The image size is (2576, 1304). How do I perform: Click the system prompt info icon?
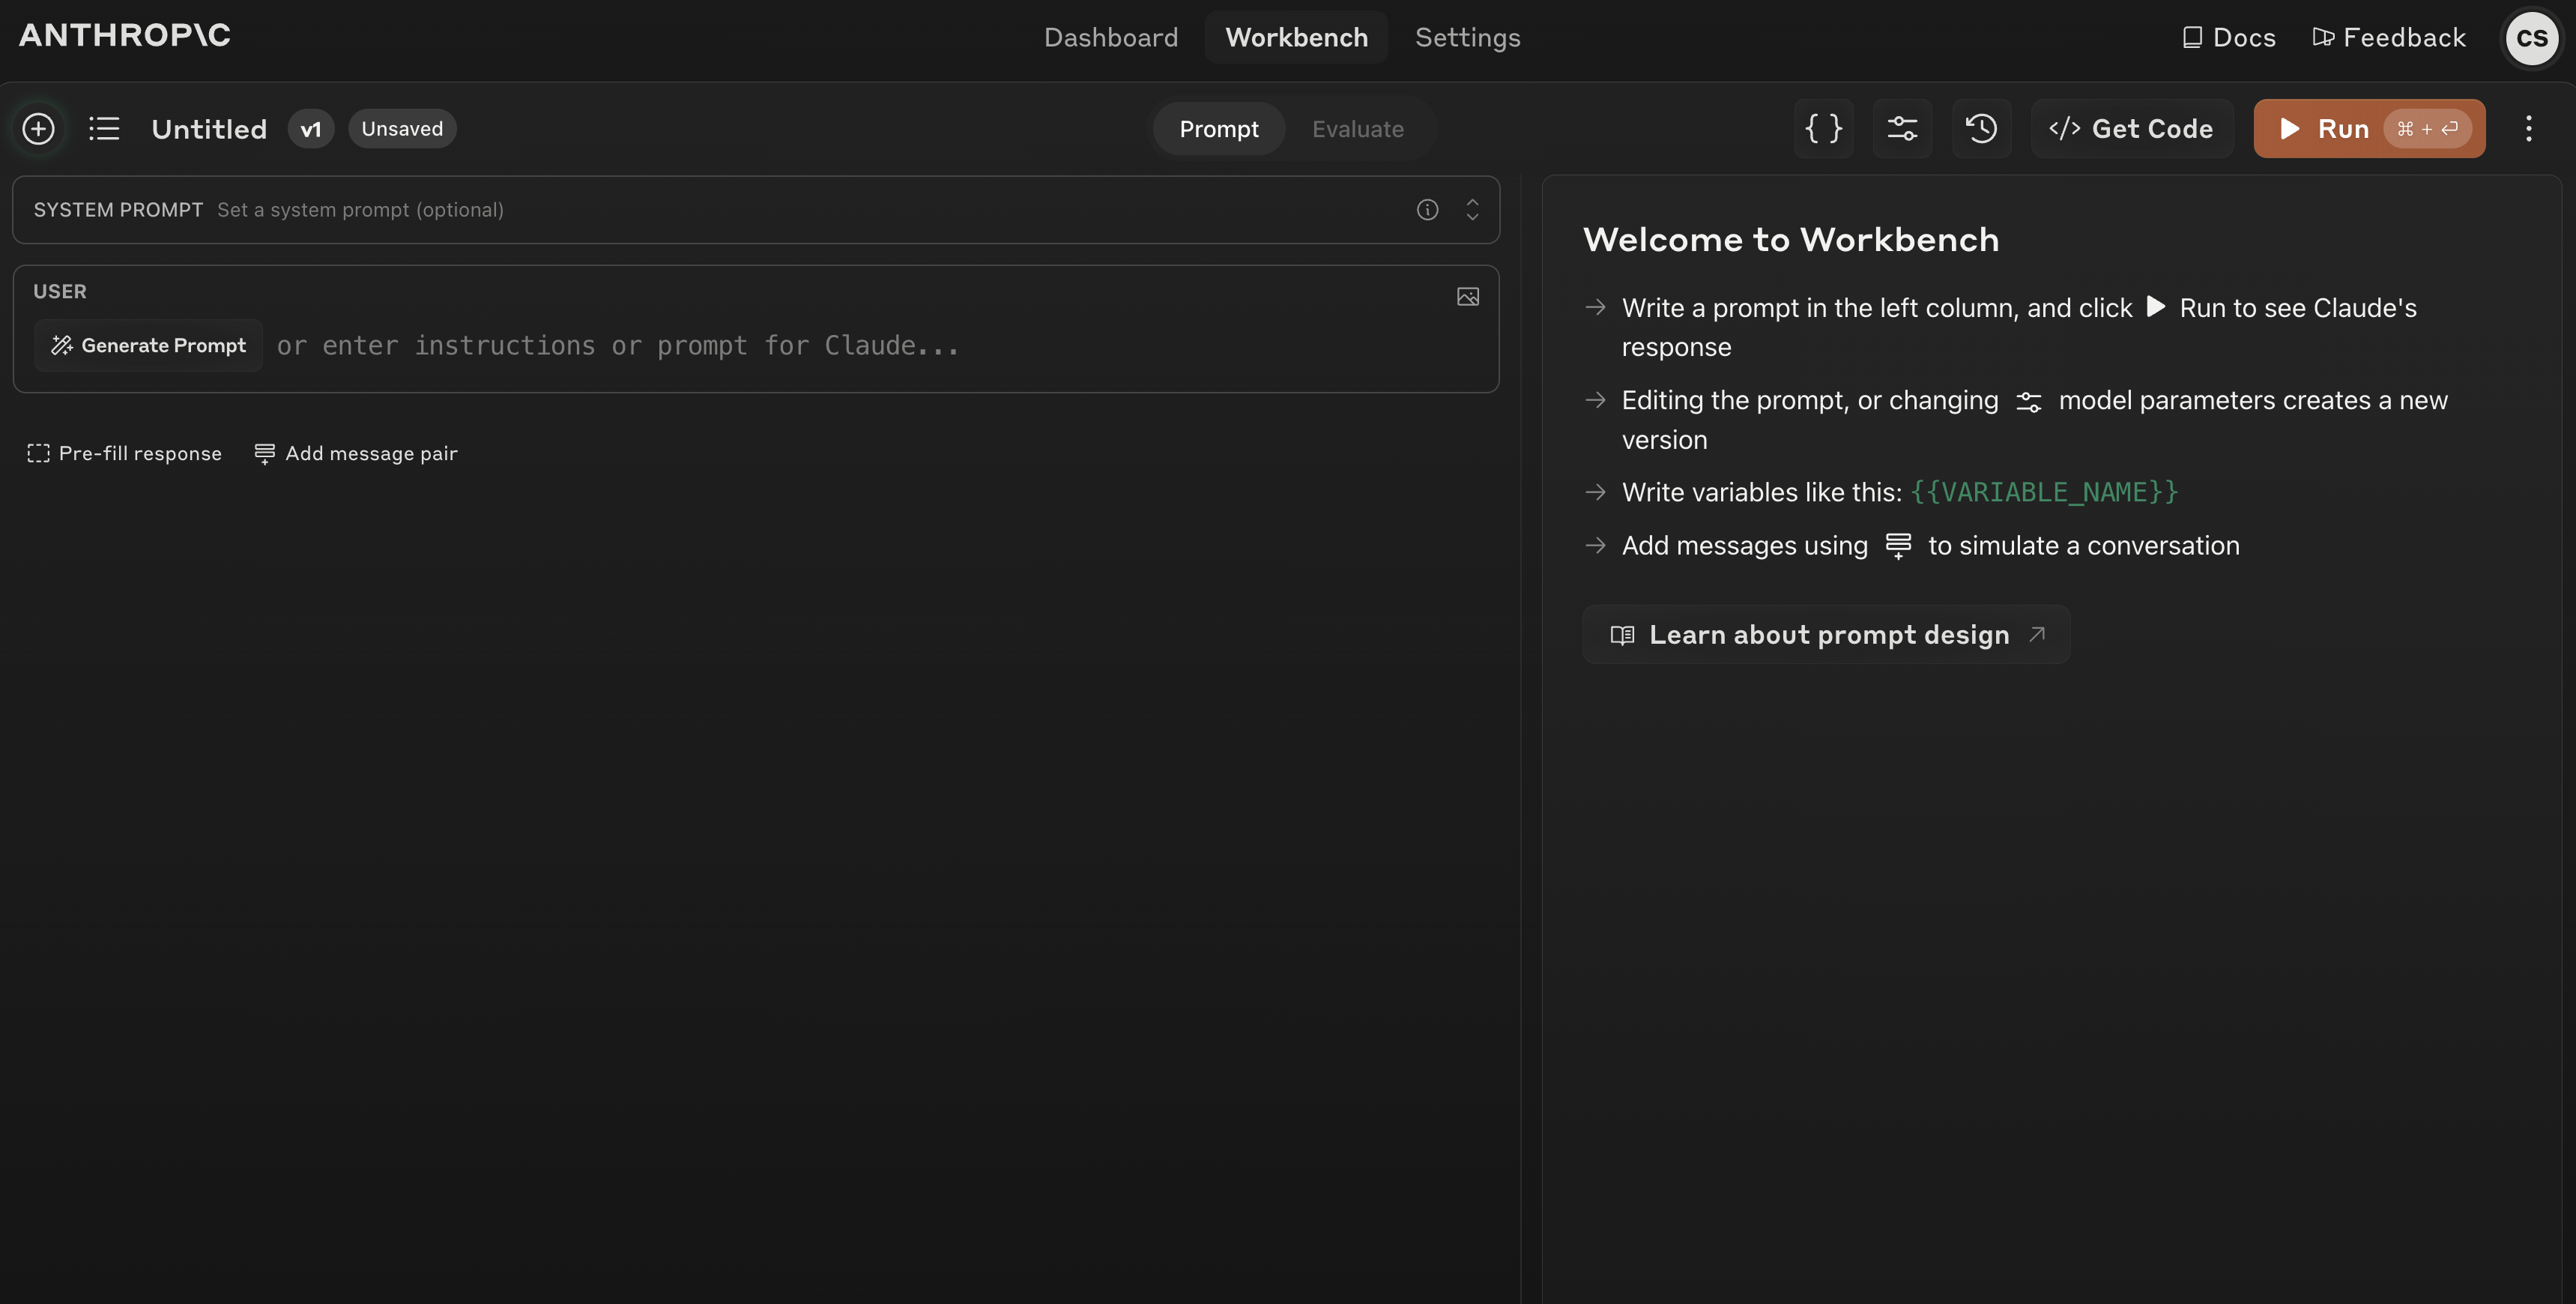coord(1427,210)
